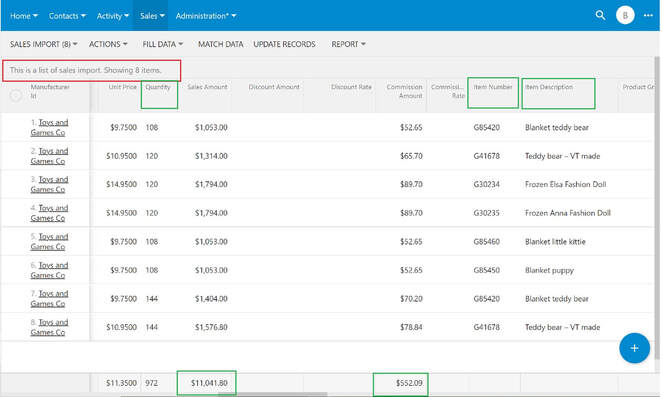Image resolution: width=662 pixels, height=397 pixels.
Task: Open the search magnifier icon
Action: [x=600, y=16]
